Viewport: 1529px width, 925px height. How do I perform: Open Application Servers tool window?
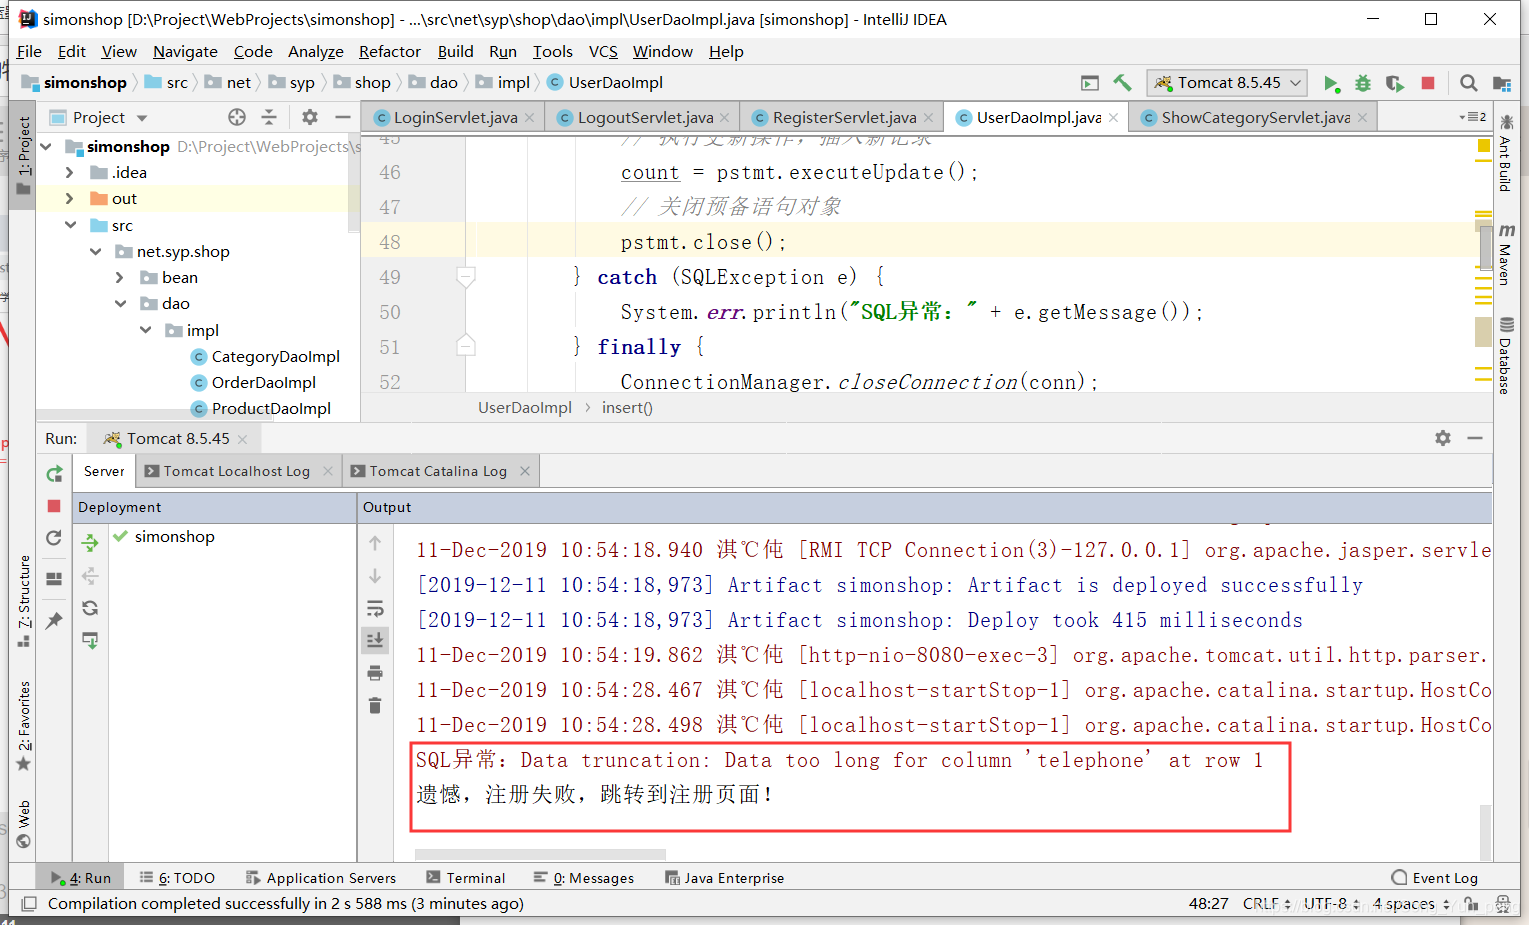321,878
